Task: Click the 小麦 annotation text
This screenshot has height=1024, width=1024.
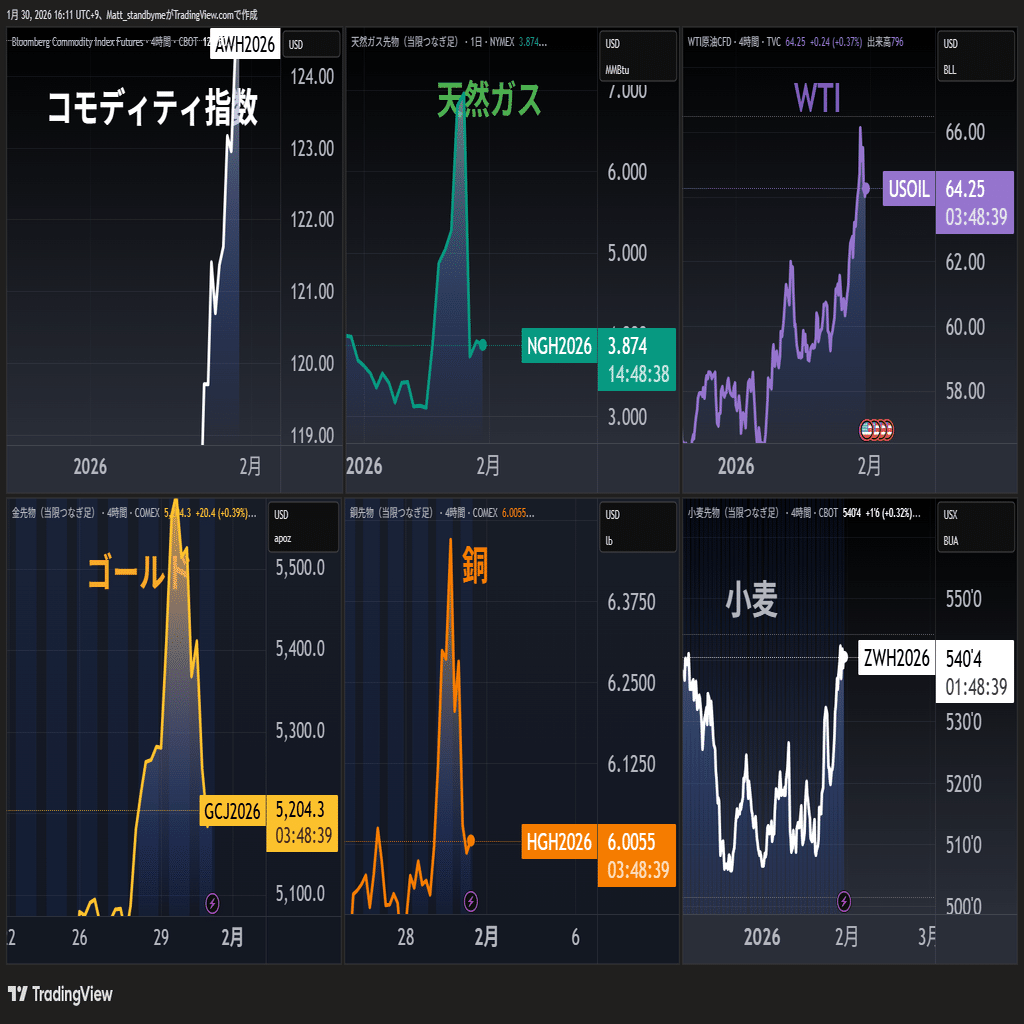Action: [x=751, y=600]
